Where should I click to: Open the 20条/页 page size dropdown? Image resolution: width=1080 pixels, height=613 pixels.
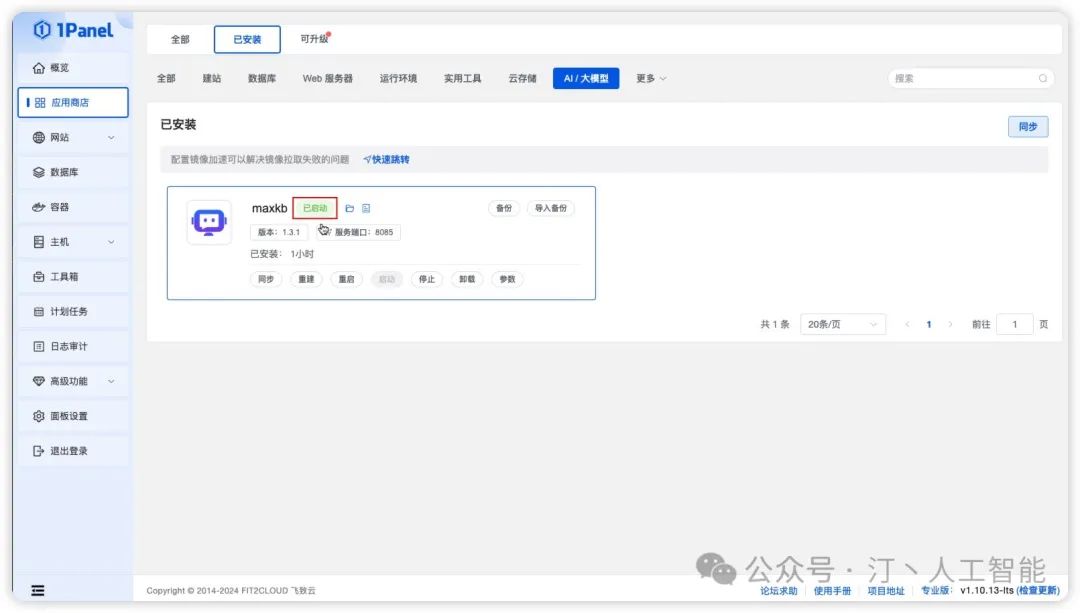click(x=842, y=325)
